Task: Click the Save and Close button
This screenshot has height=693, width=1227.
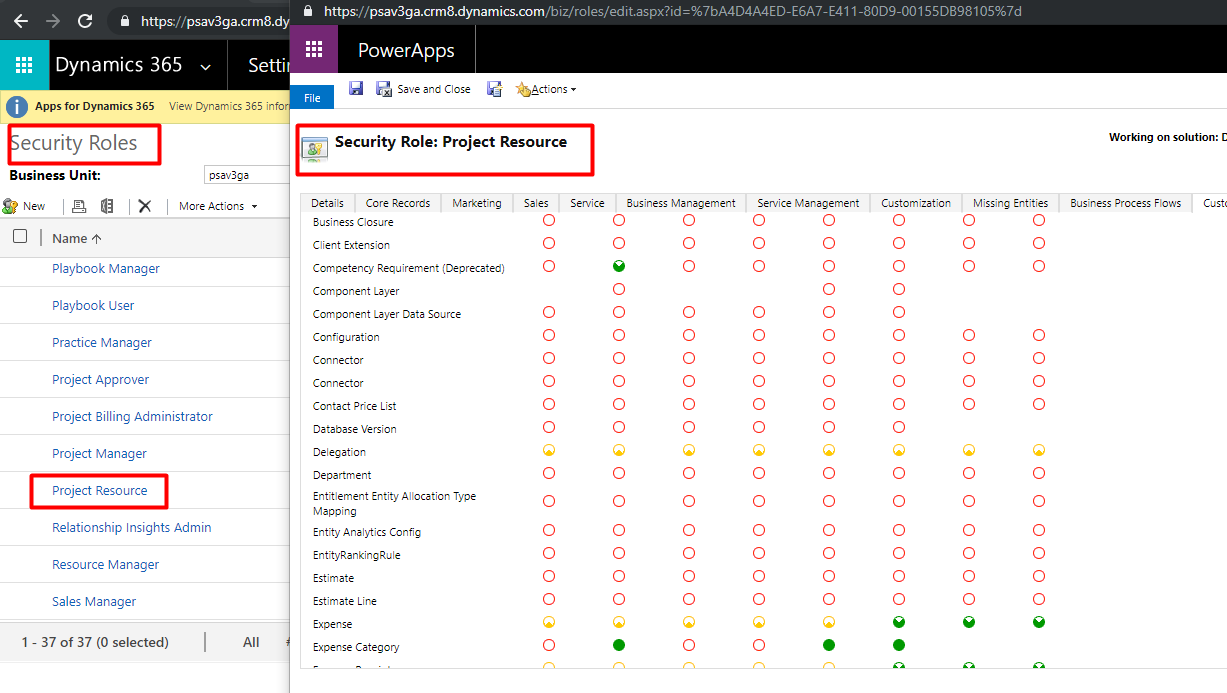Action: tap(423, 89)
